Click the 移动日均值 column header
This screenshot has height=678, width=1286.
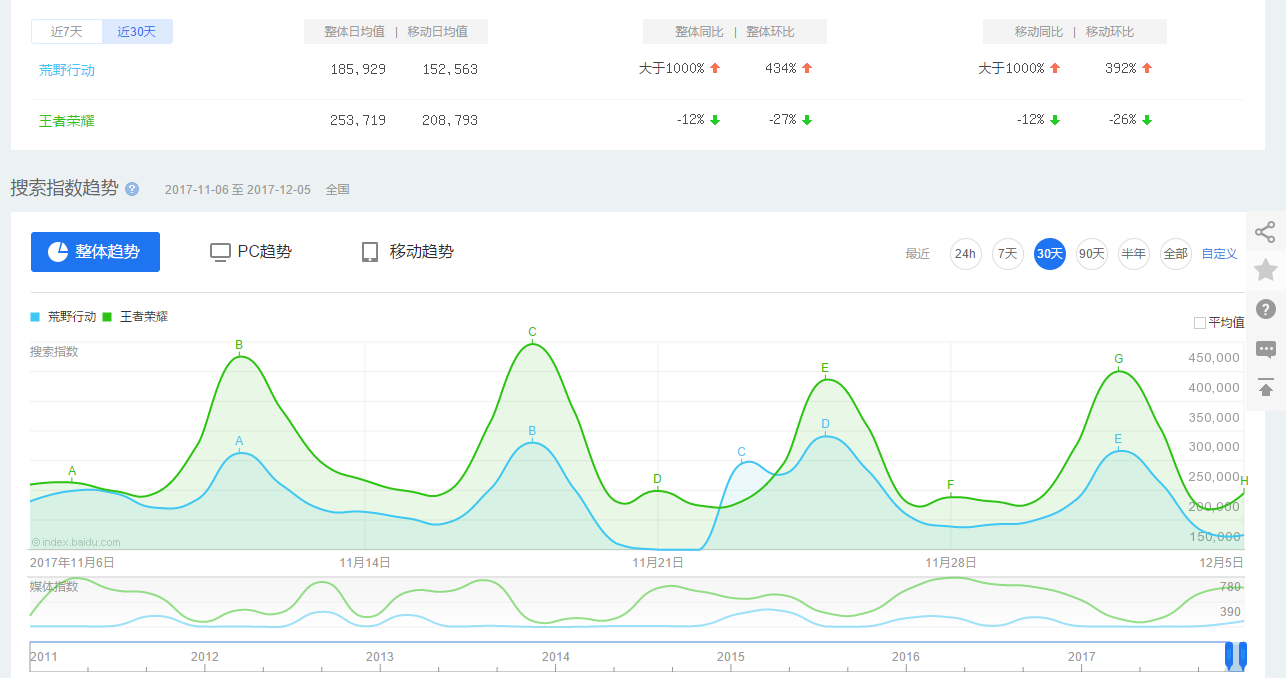click(438, 32)
